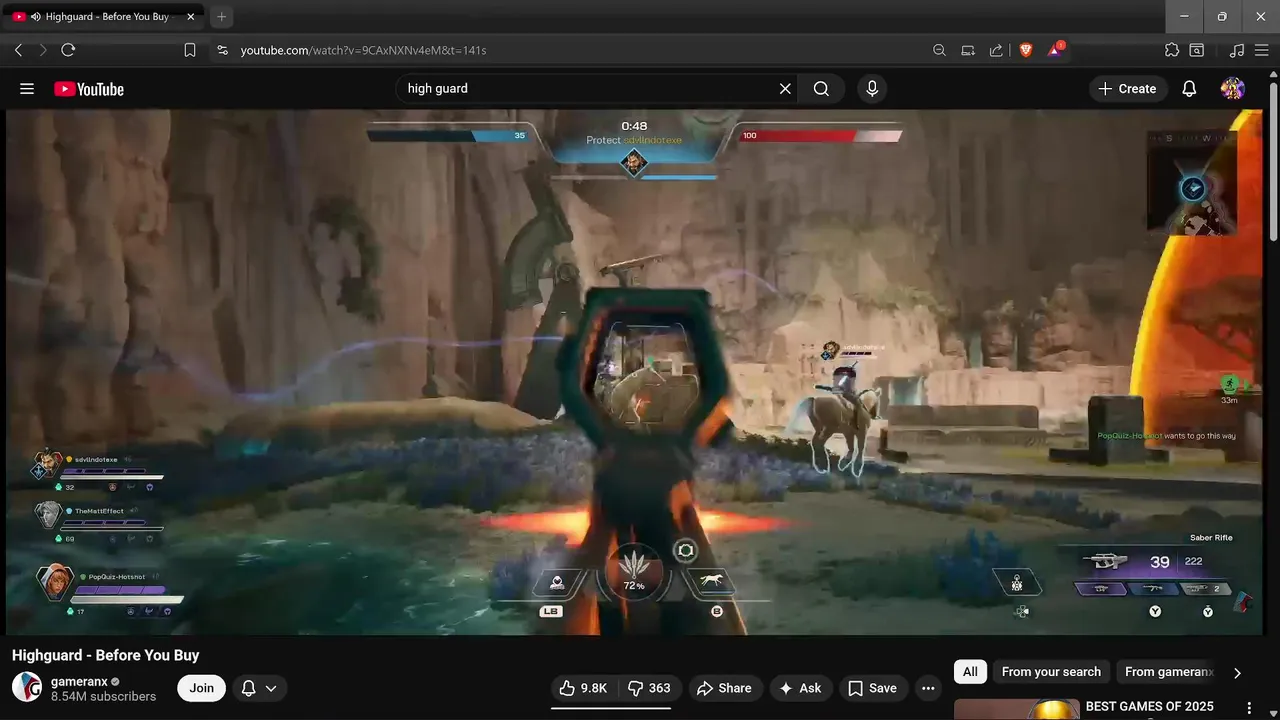This screenshot has height=720, width=1280.
Task: Open the BEST GAMES OF 2025 title
Action: (1150, 707)
